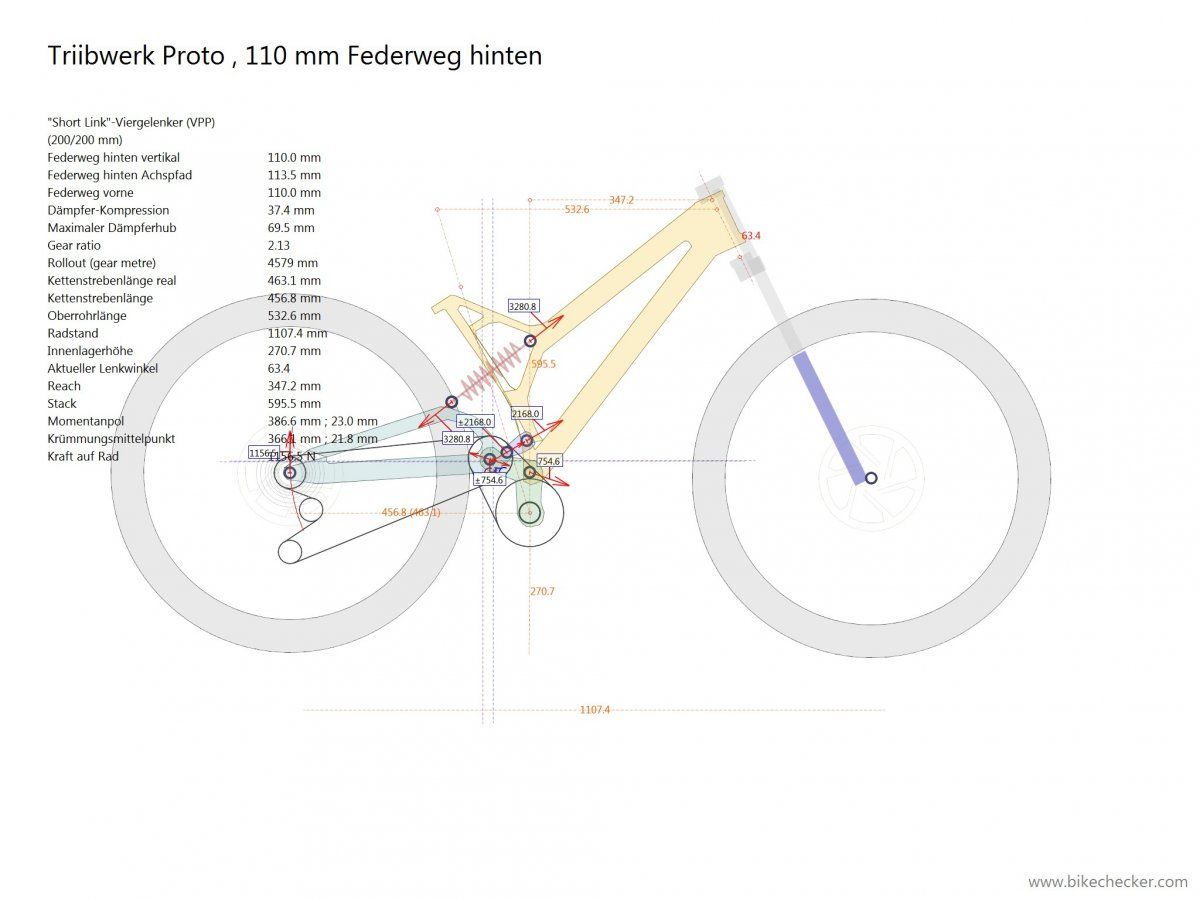Select the 347.2 reach dimension label
The height and width of the screenshot is (900, 1200).
pyautogui.click(x=621, y=201)
